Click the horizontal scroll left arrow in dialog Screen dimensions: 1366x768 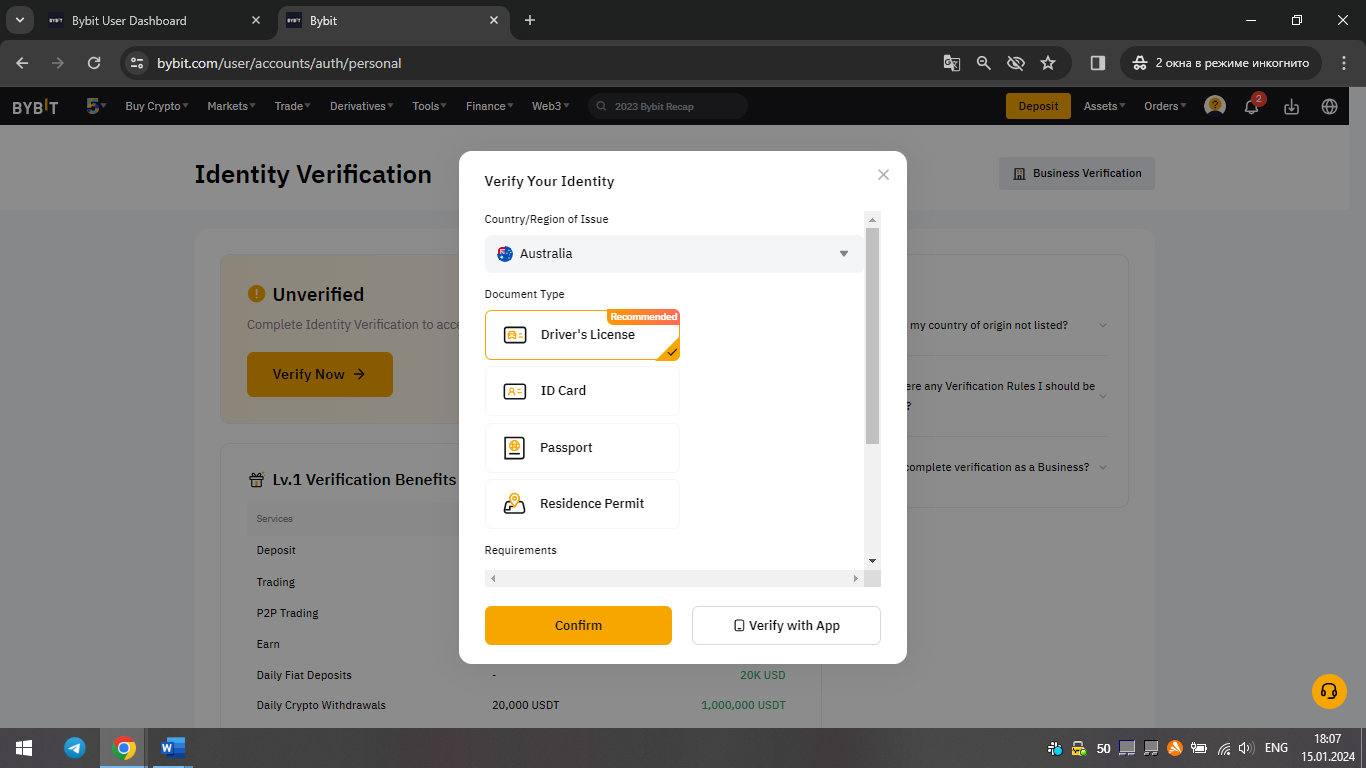[493, 578]
